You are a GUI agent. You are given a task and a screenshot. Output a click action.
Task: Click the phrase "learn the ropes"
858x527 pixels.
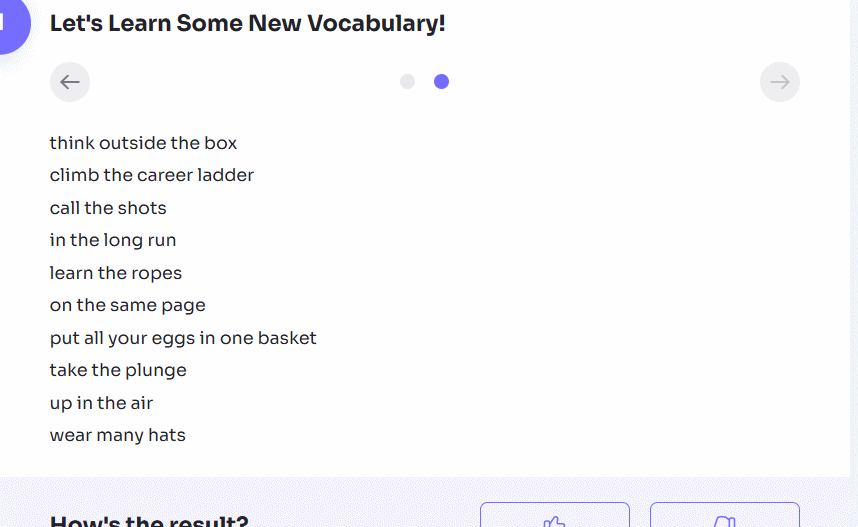[116, 273]
